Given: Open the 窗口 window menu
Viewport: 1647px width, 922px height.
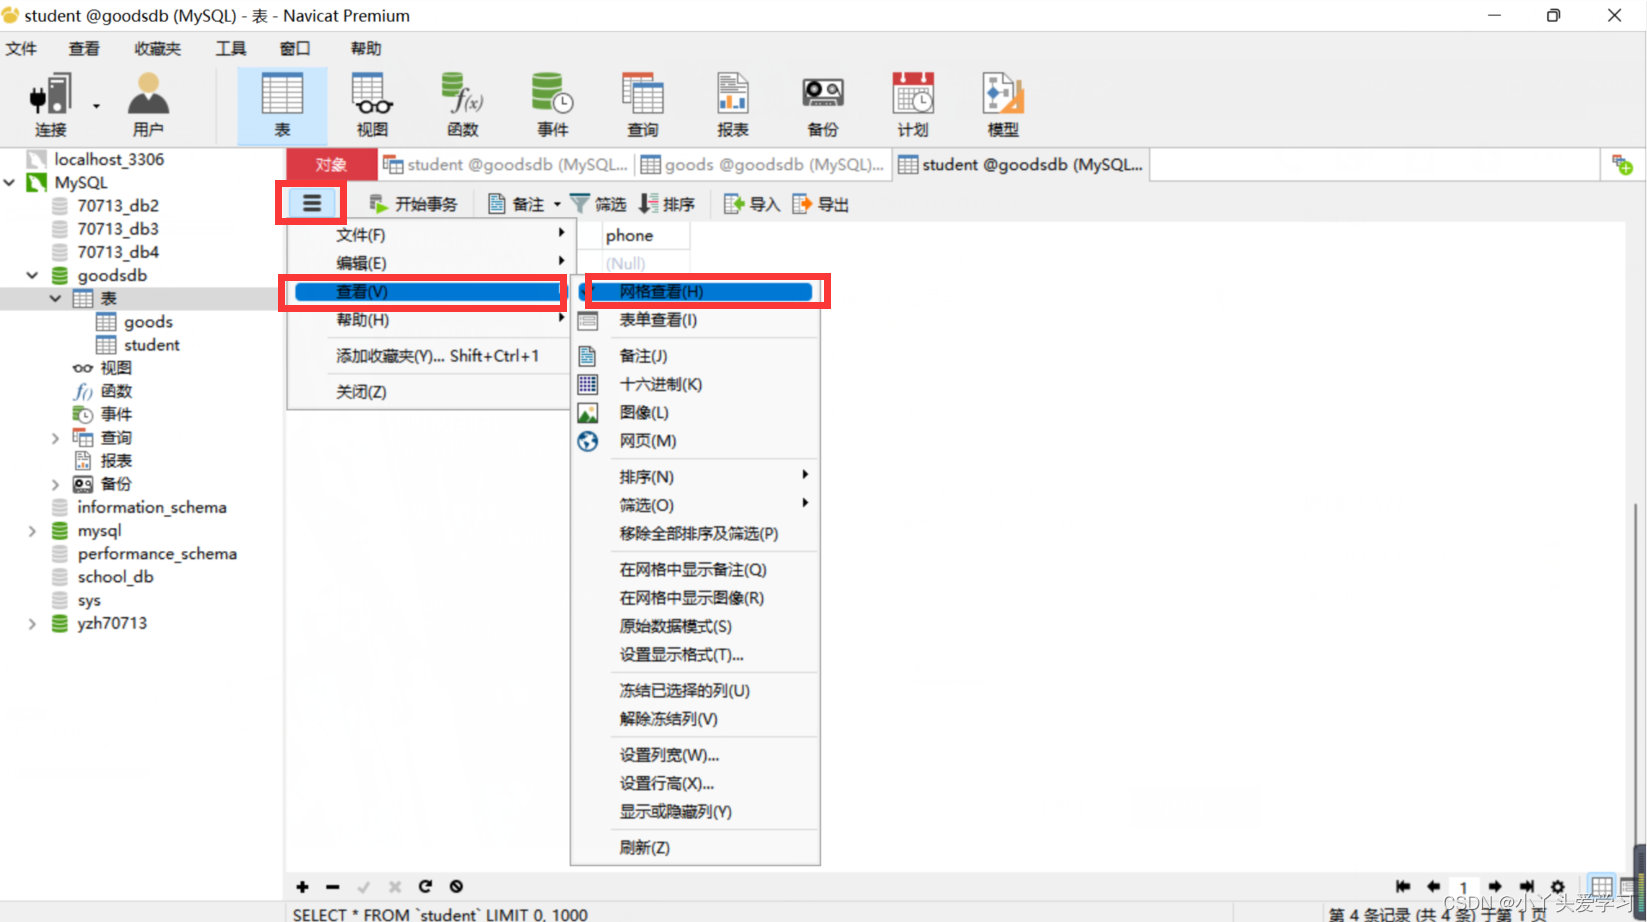Looking at the screenshot, I should [295, 48].
